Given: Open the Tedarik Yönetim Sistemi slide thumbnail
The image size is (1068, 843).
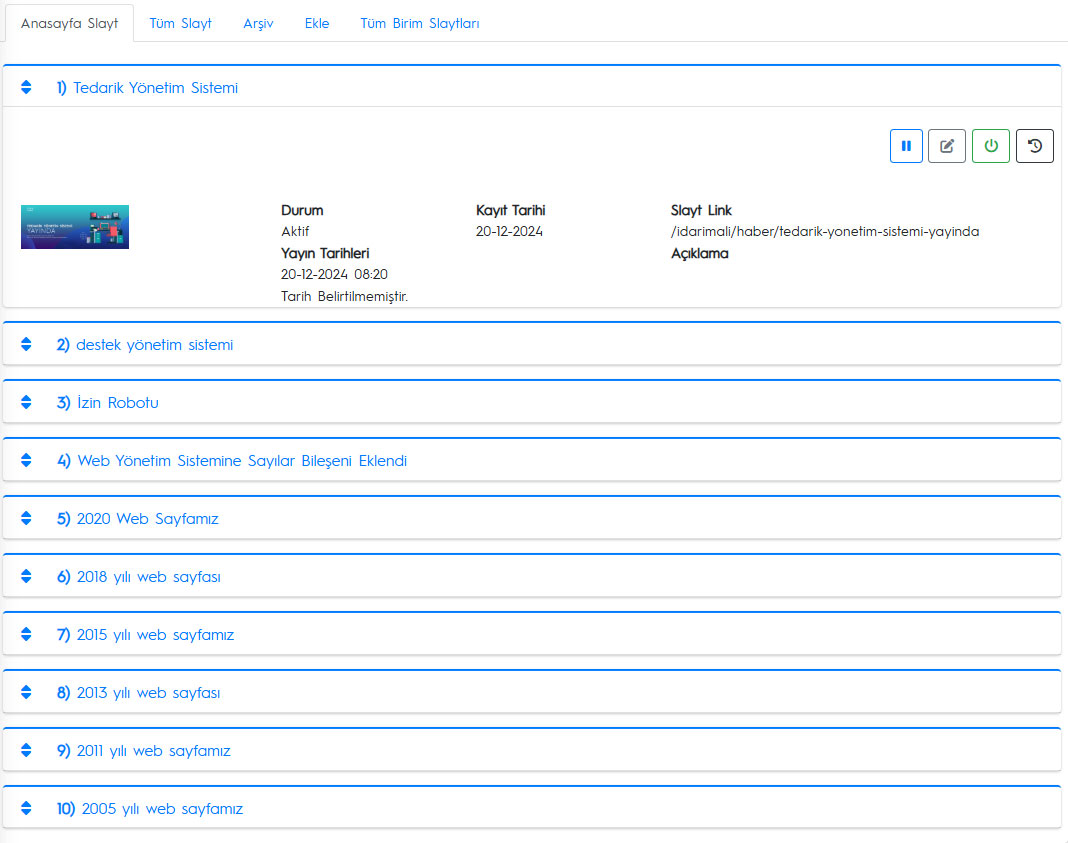Looking at the screenshot, I should (x=75, y=227).
